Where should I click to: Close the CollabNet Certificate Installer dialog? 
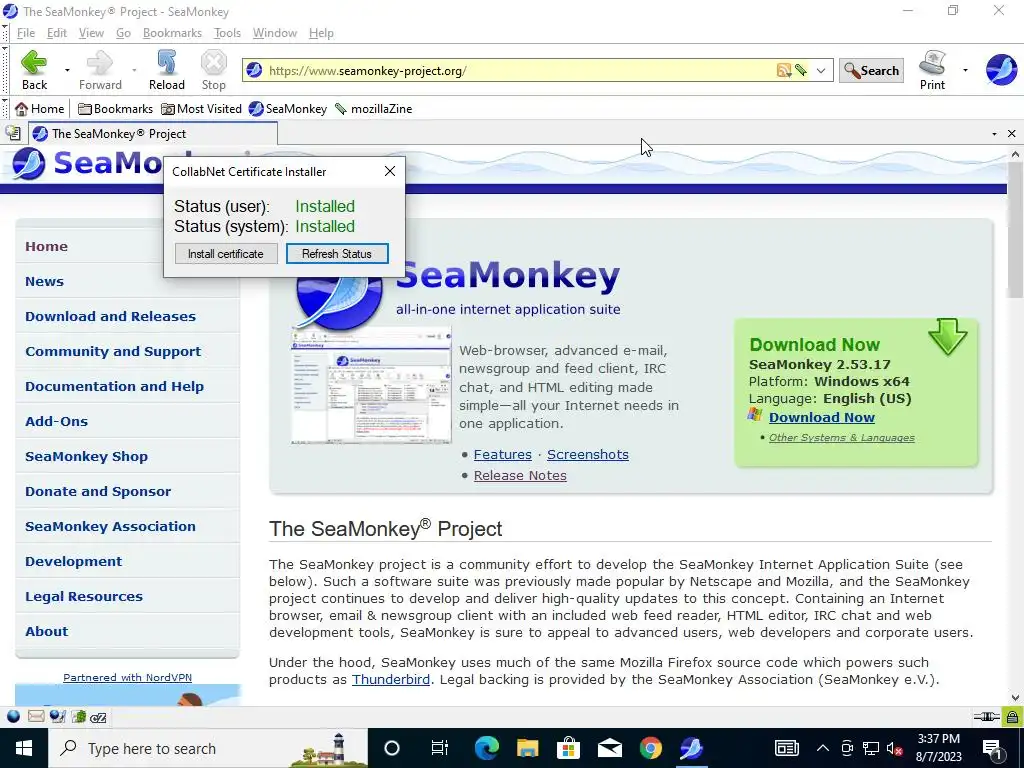tap(390, 171)
